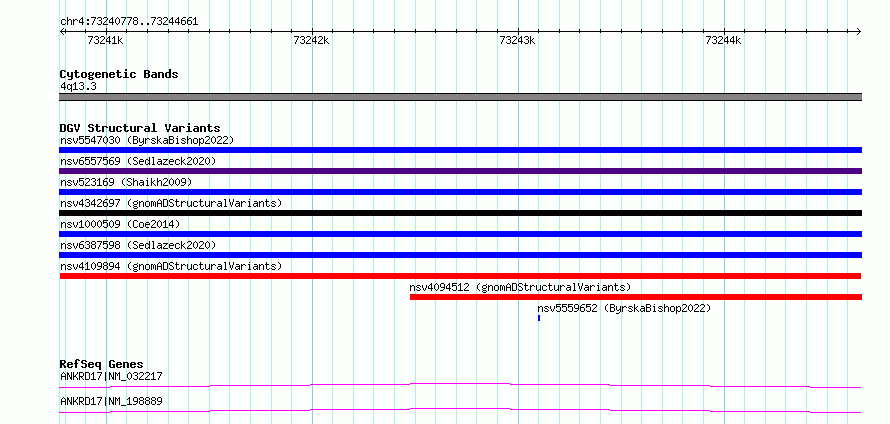Click the nsv1000509 (Coe2014) label
The image size is (890, 424).
click(120, 224)
